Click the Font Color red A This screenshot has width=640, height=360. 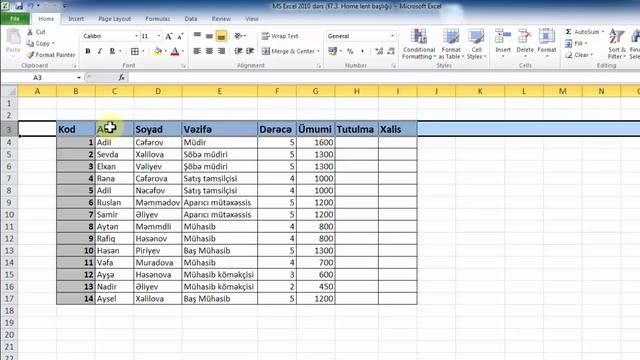pos(175,51)
